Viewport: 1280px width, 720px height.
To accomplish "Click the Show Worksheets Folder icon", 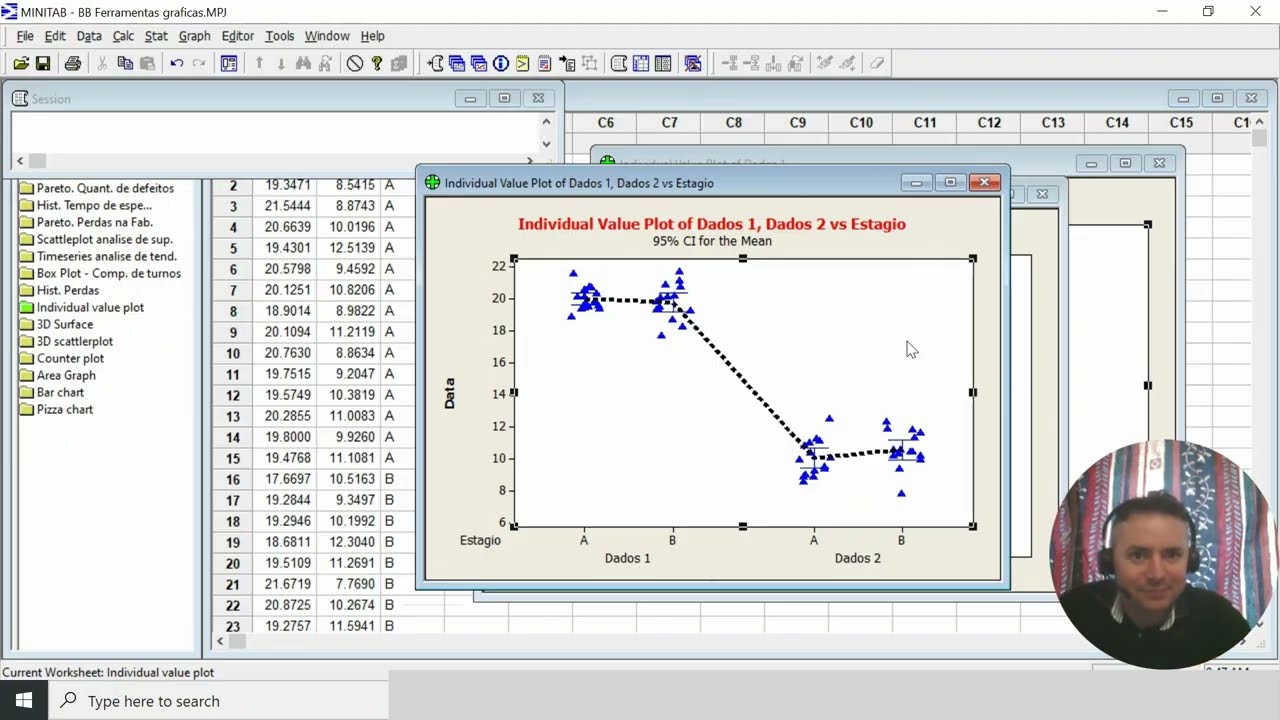I will click(456, 63).
